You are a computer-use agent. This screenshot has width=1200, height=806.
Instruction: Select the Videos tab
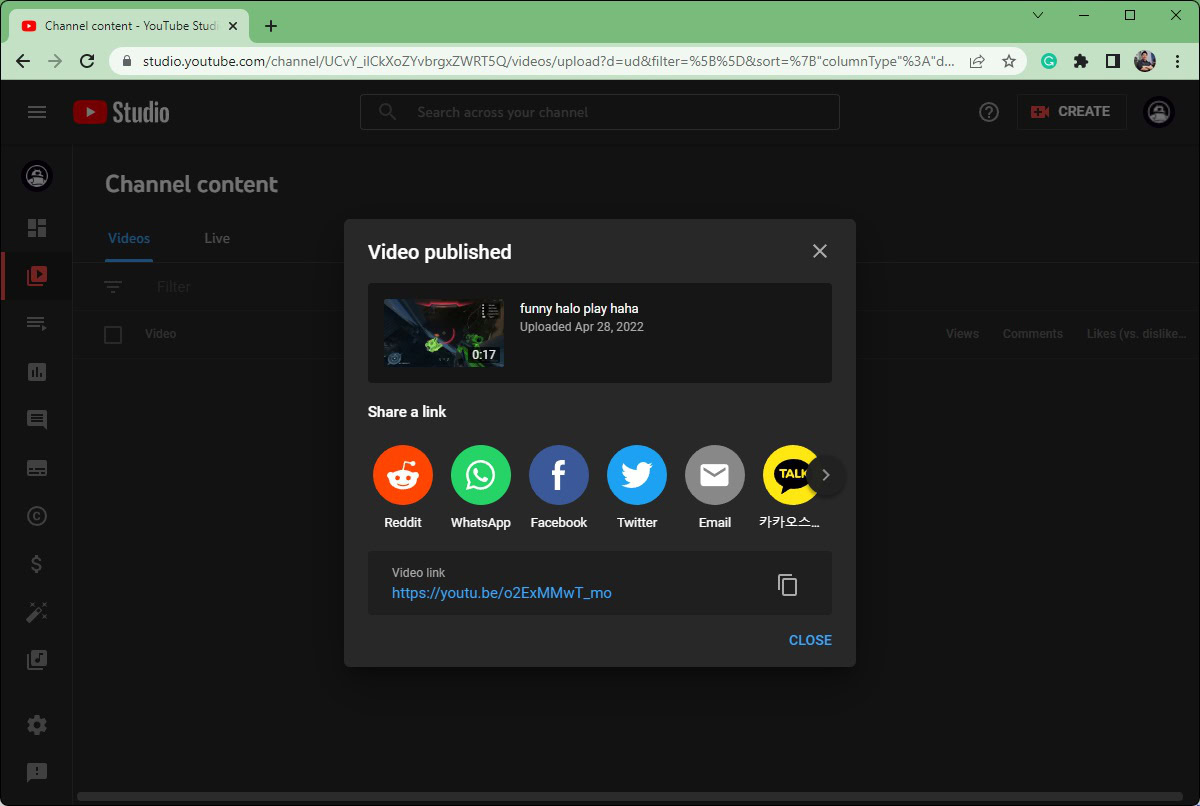coord(129,238)
